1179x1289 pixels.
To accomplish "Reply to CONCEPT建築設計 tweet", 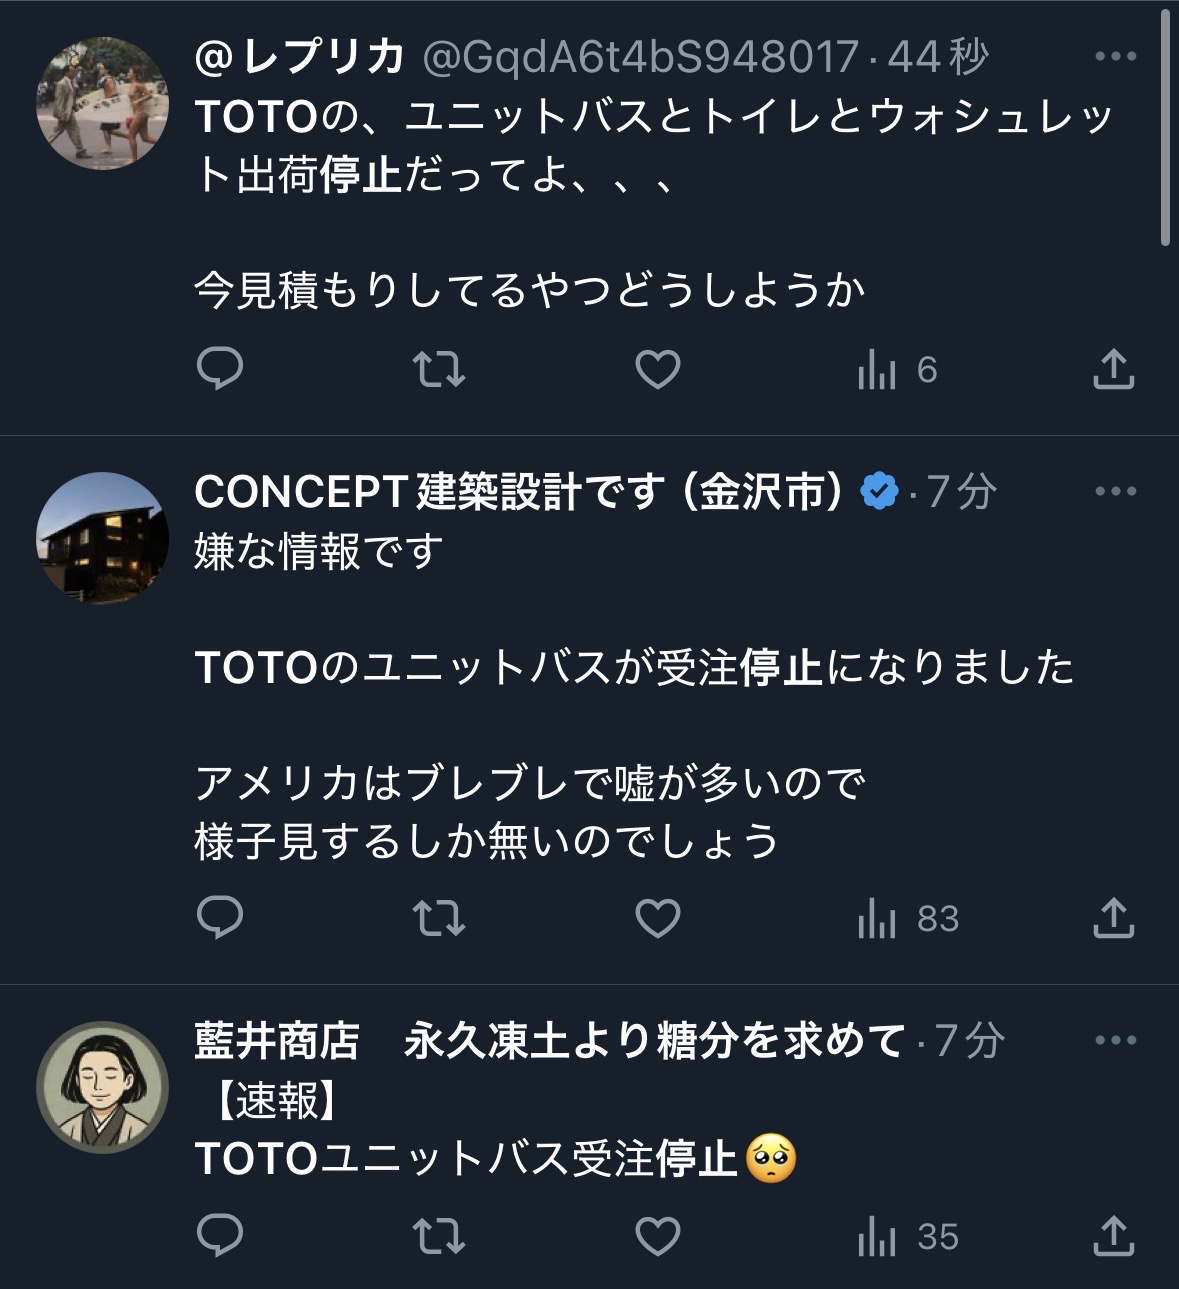I will click(x=220, y=918).
